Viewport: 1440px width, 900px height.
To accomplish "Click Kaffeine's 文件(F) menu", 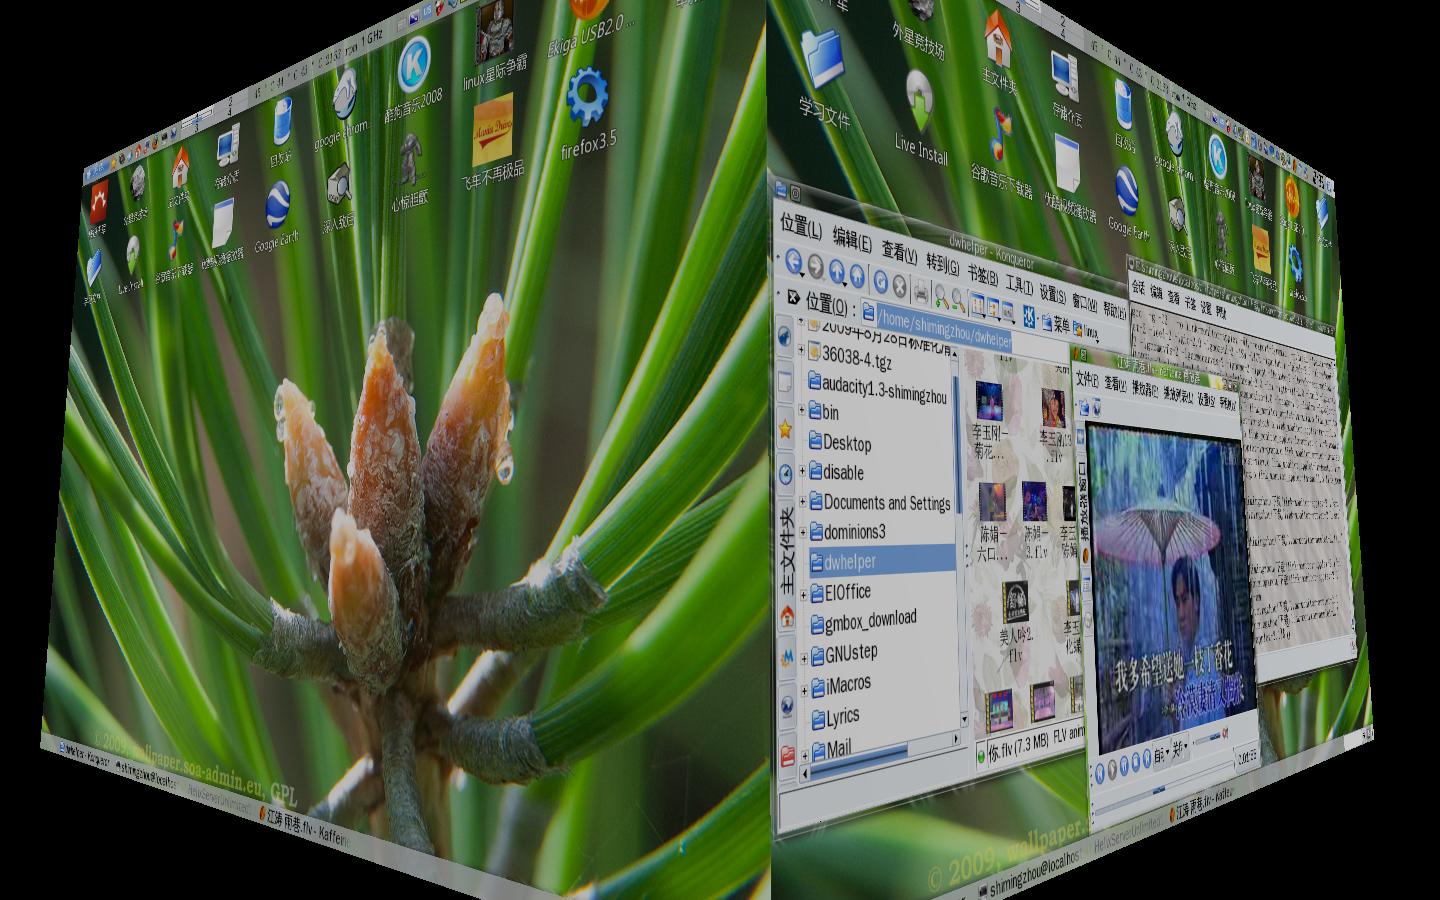I will 1087,381.
